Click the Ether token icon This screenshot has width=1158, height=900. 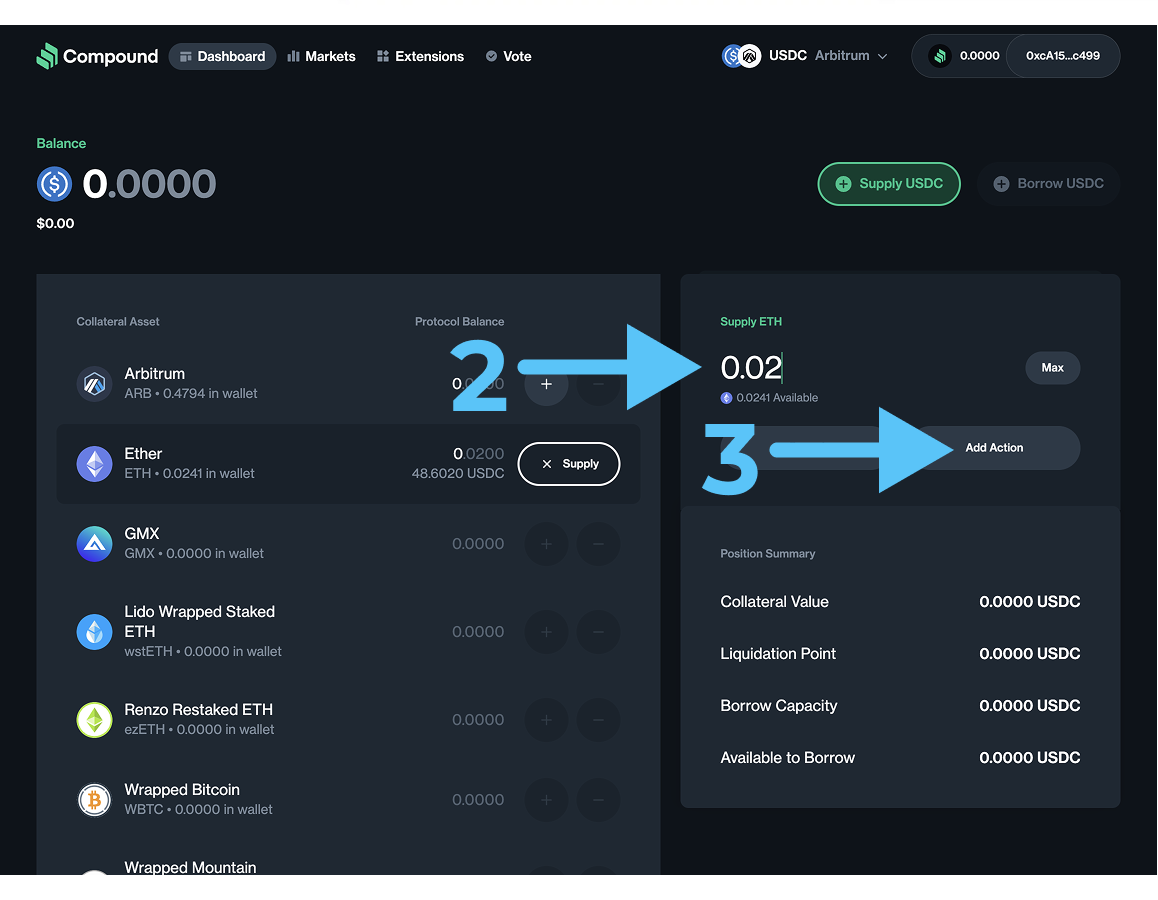(x=95, y=463)
